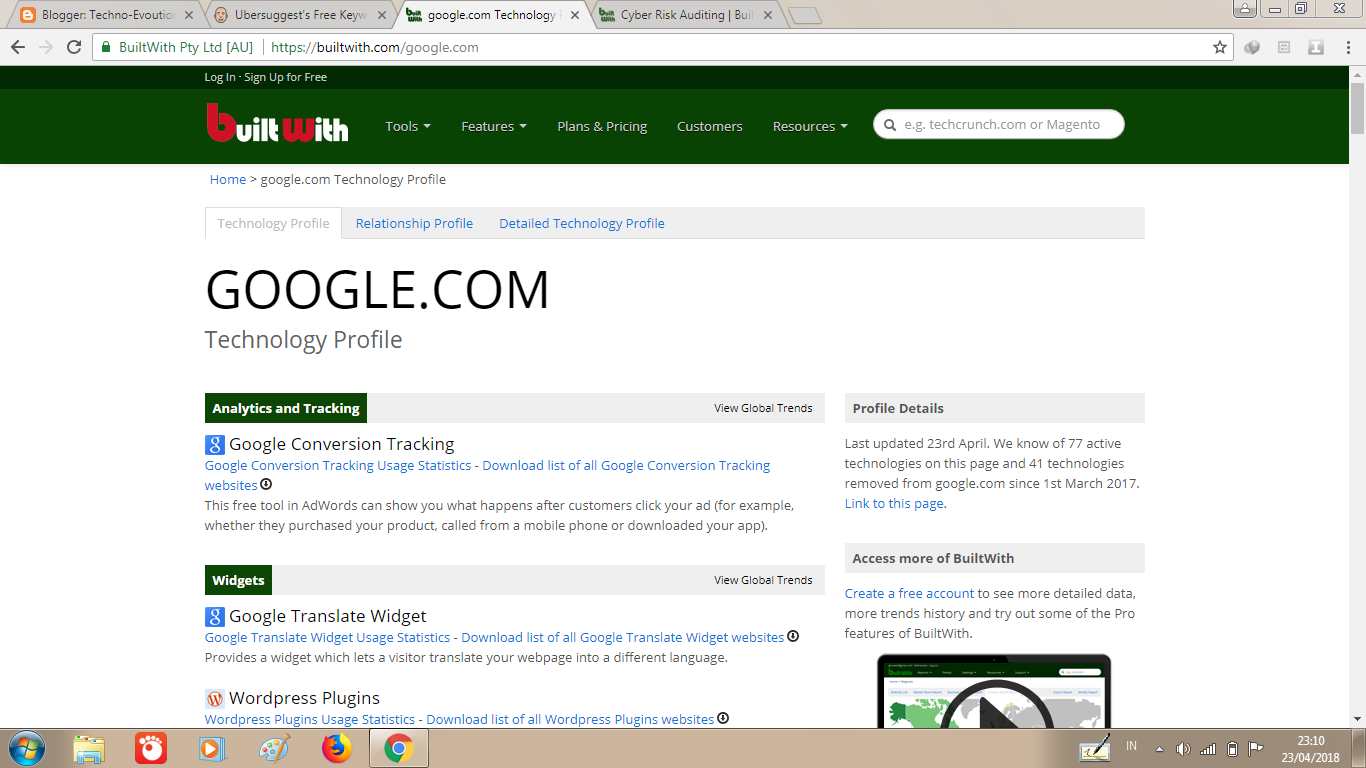Click the BuiltWith search input field
The height and width of the screenshot is (768, 1366).
pyautogui.click(x=998, y=124)
